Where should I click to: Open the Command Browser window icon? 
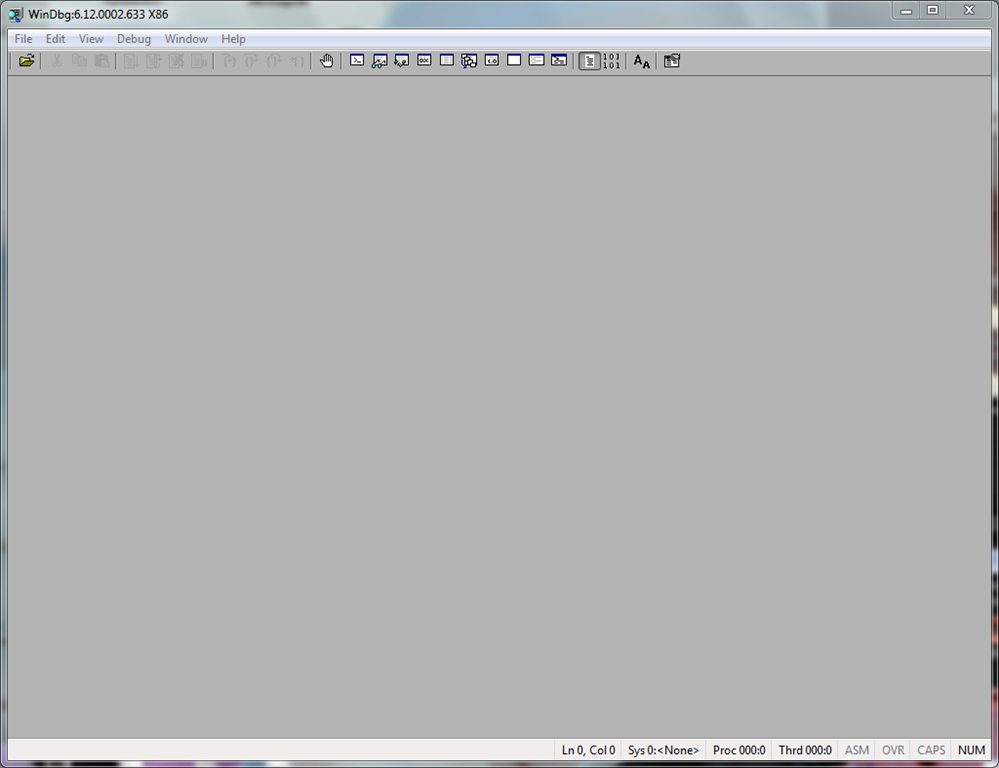coord(559,61)
